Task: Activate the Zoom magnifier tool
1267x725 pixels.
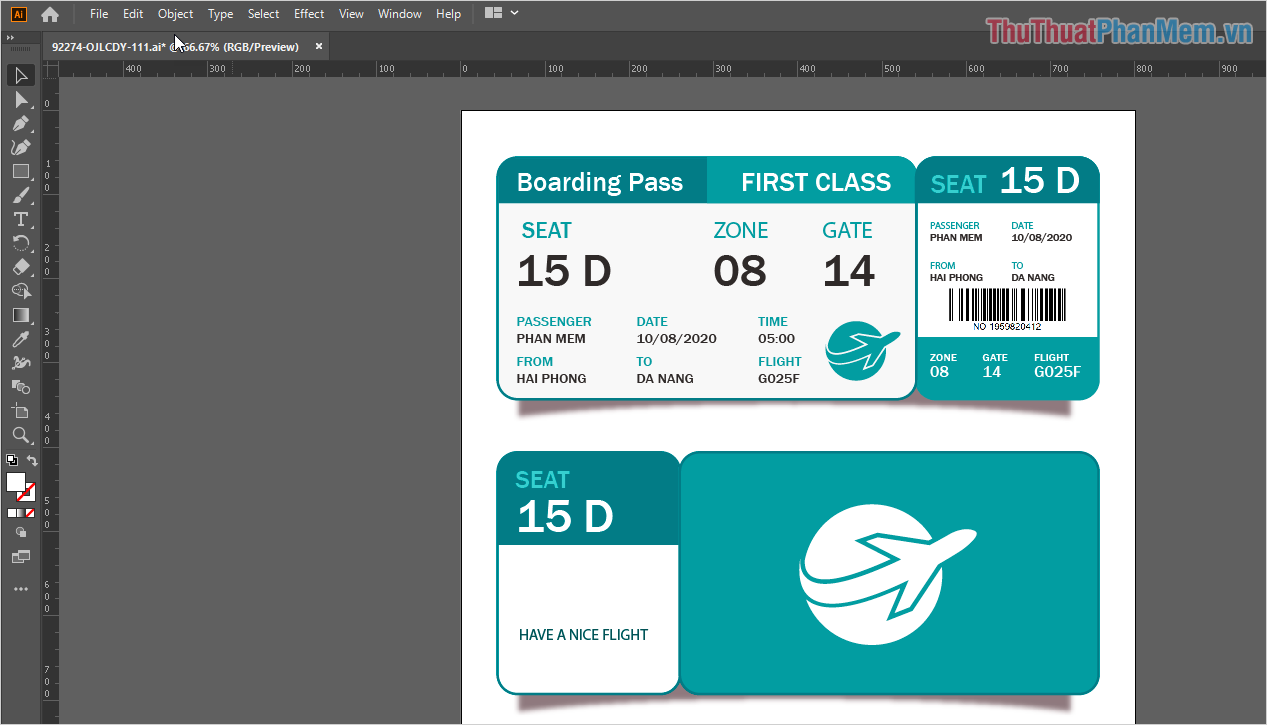Action: click(x=20, y=435)
